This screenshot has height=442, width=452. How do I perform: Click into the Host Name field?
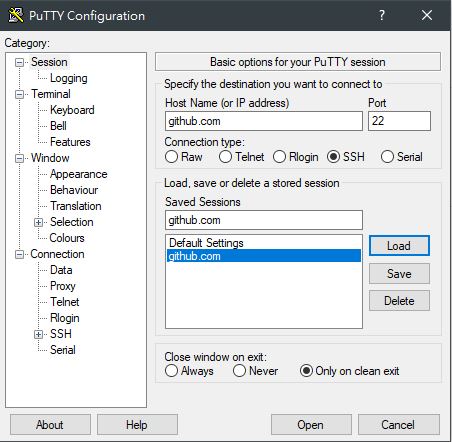pos(264,121)
